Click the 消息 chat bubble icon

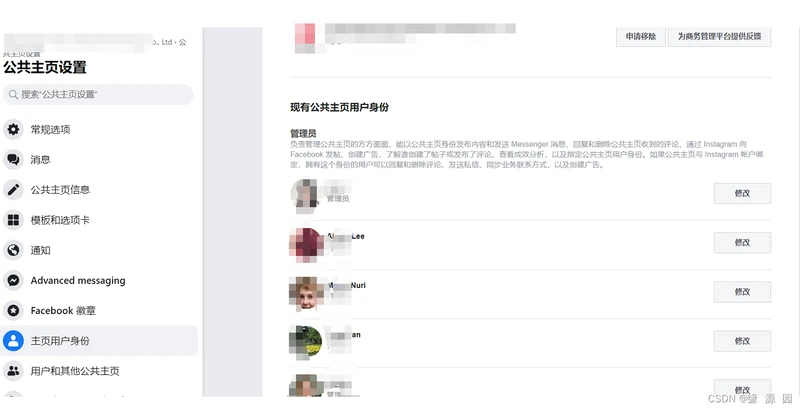coord(13,160)
